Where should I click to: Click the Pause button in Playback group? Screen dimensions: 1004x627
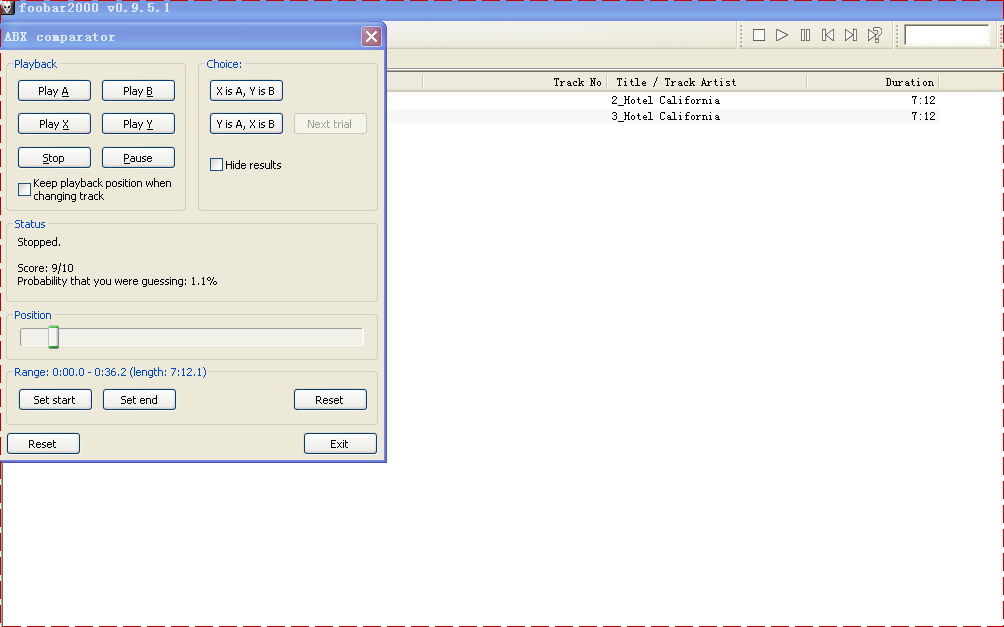(138, 158)
